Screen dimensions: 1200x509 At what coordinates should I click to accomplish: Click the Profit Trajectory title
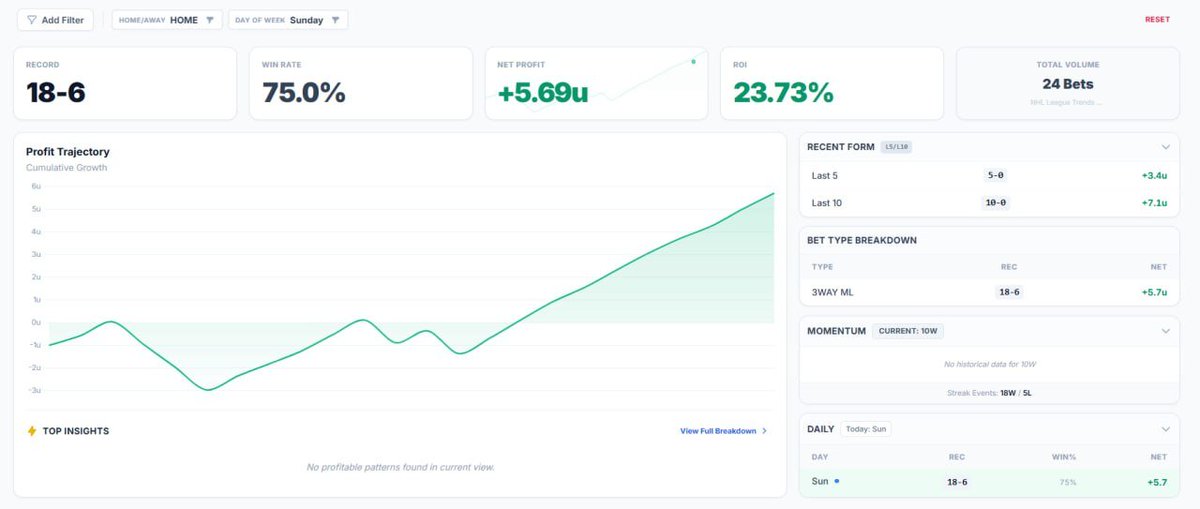point(68,152)
